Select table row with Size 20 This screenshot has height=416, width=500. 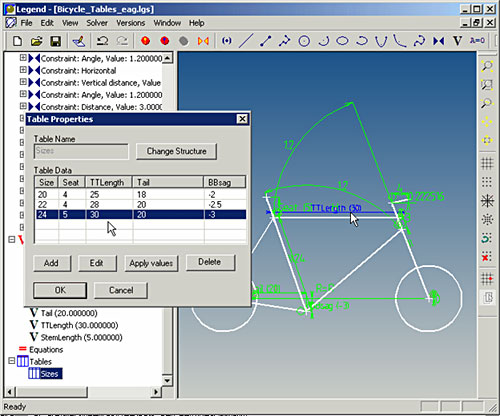coord(141,194)
